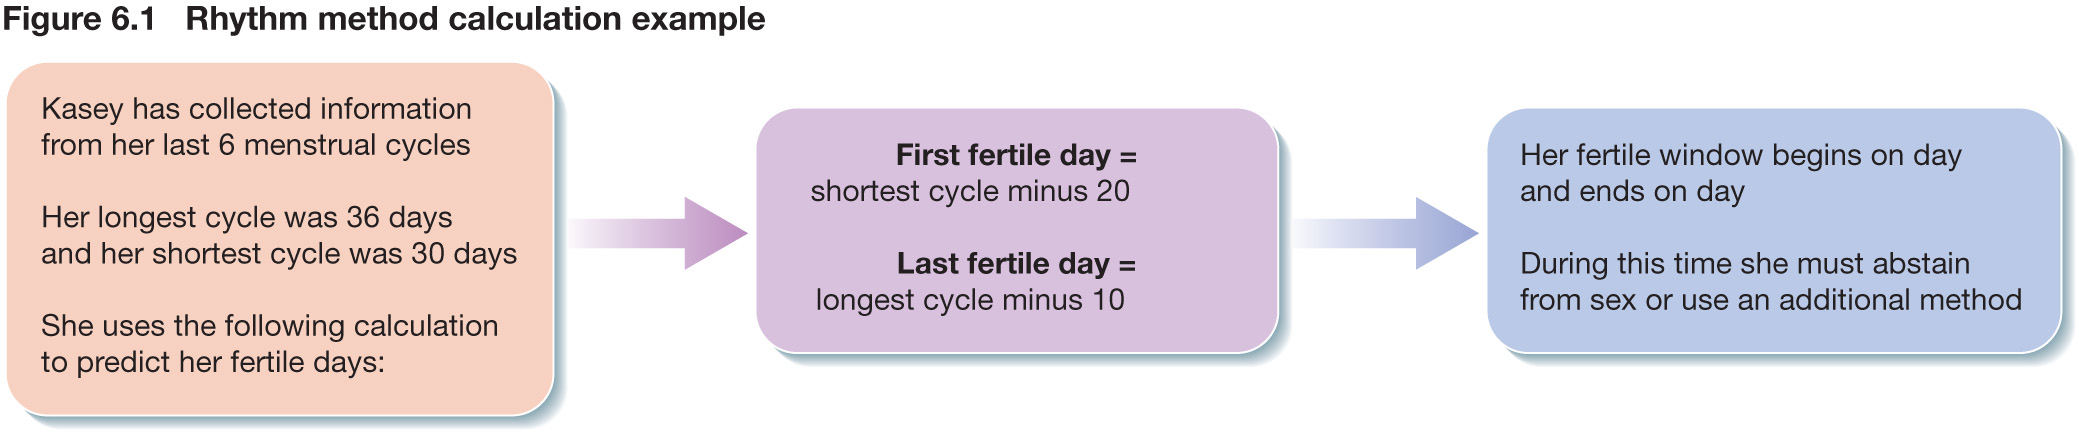Image resolution: width=2079 pixels, height=433 pixels.
Task: Click 'shortest cycle minus 20' text
Action: [970, 191]
